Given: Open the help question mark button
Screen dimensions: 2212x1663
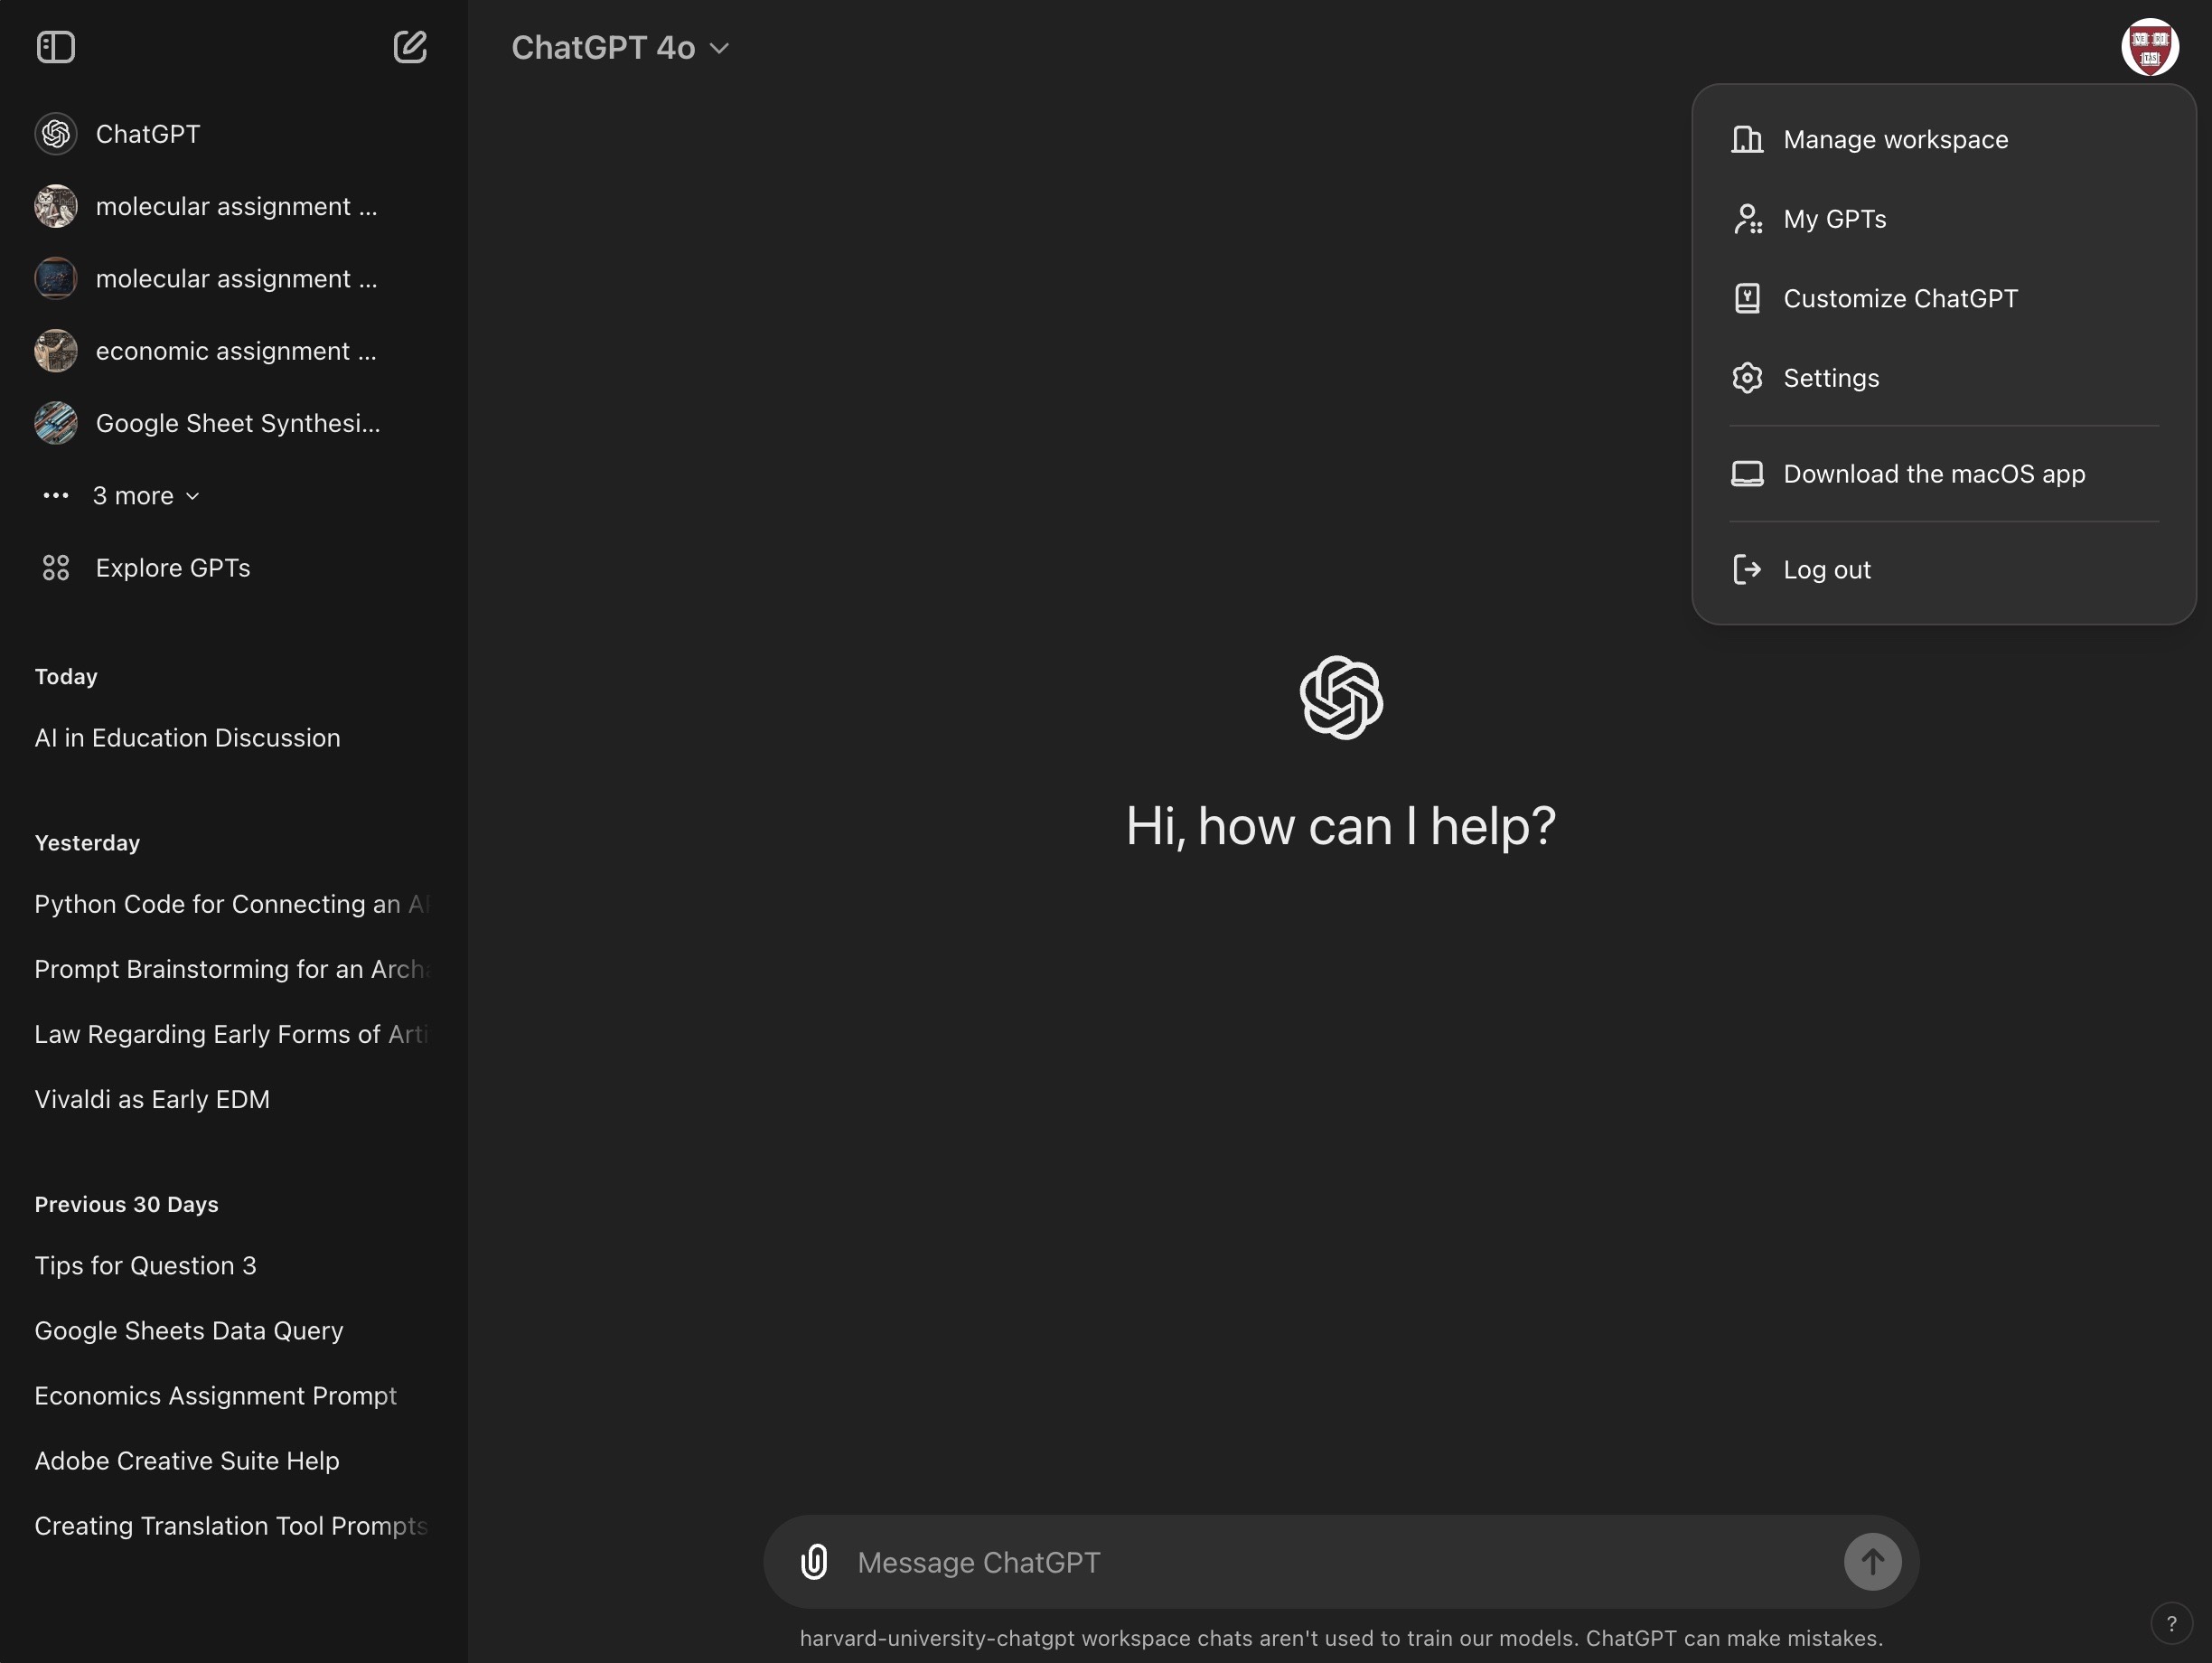Looking at the screenshot, I should pos(2171,1623).
